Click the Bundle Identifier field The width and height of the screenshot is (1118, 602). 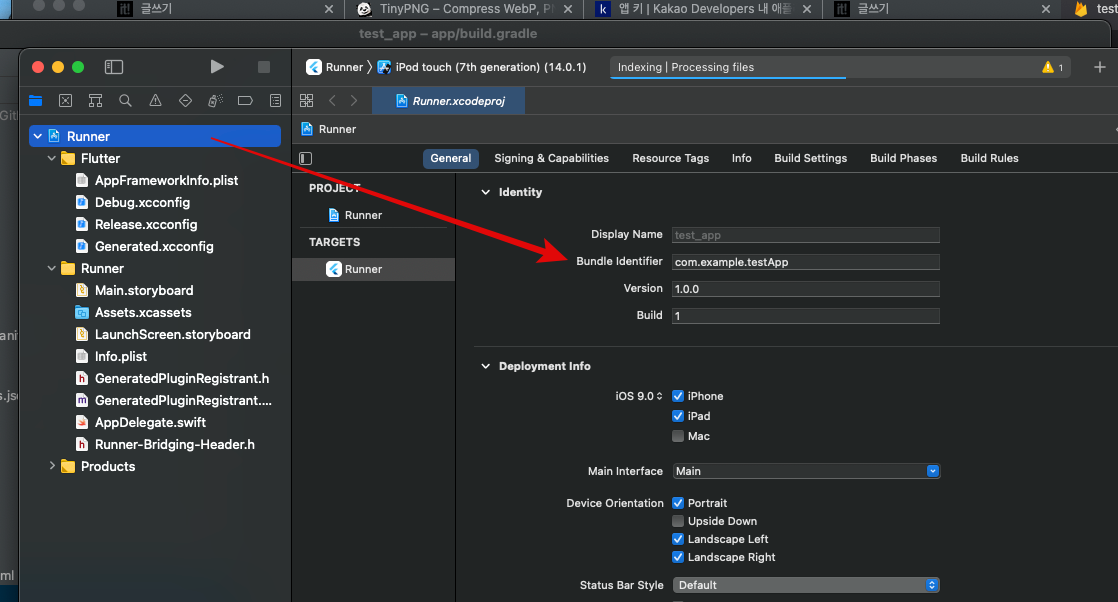click(806, 262)
